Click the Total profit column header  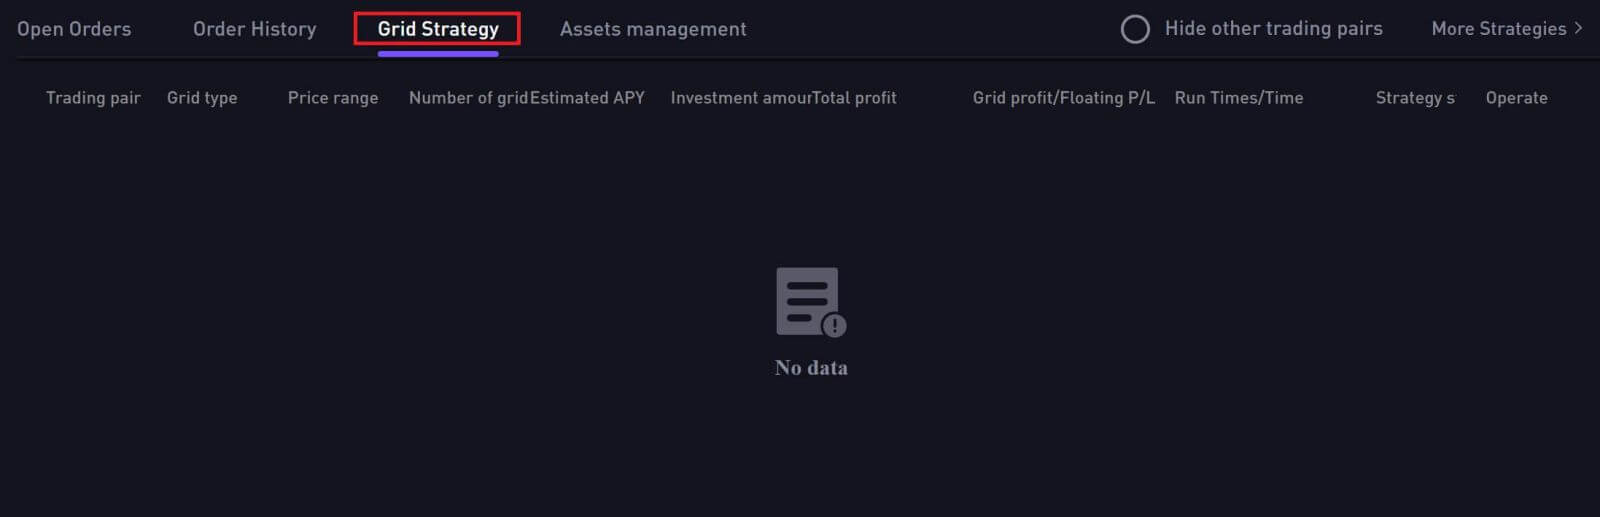click(x=854, y=98)
